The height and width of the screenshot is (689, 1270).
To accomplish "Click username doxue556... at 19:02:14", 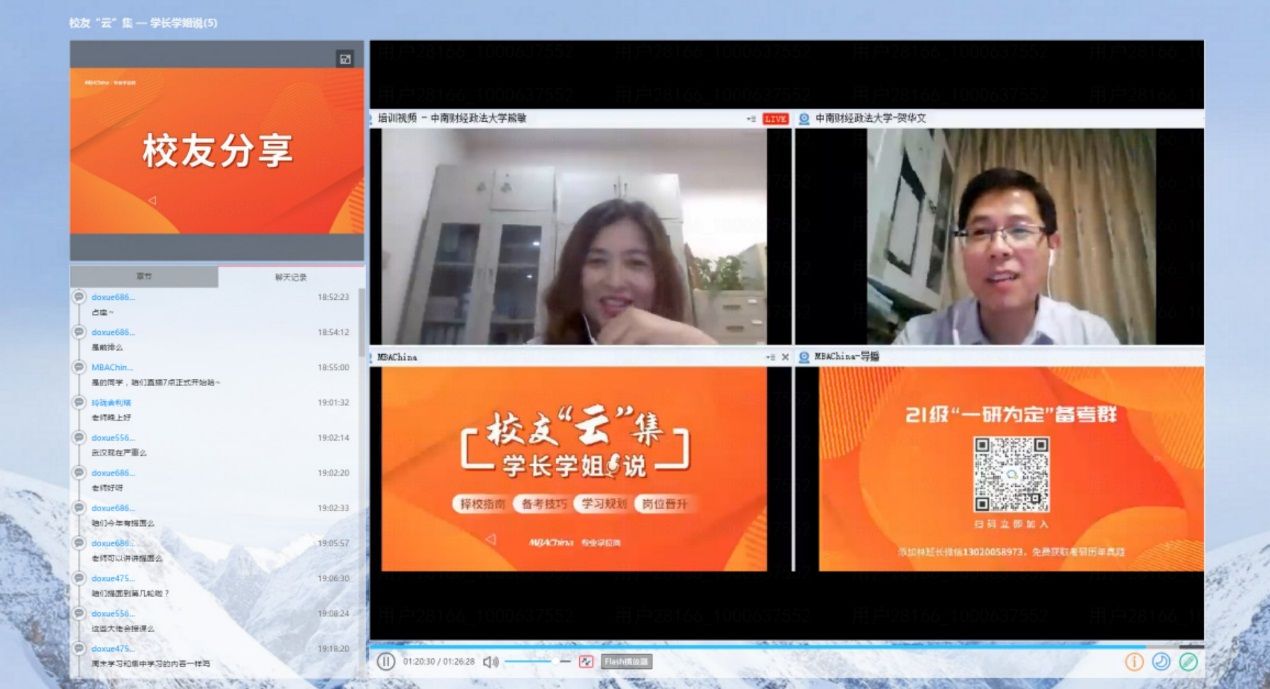I will tap(113, 437).
